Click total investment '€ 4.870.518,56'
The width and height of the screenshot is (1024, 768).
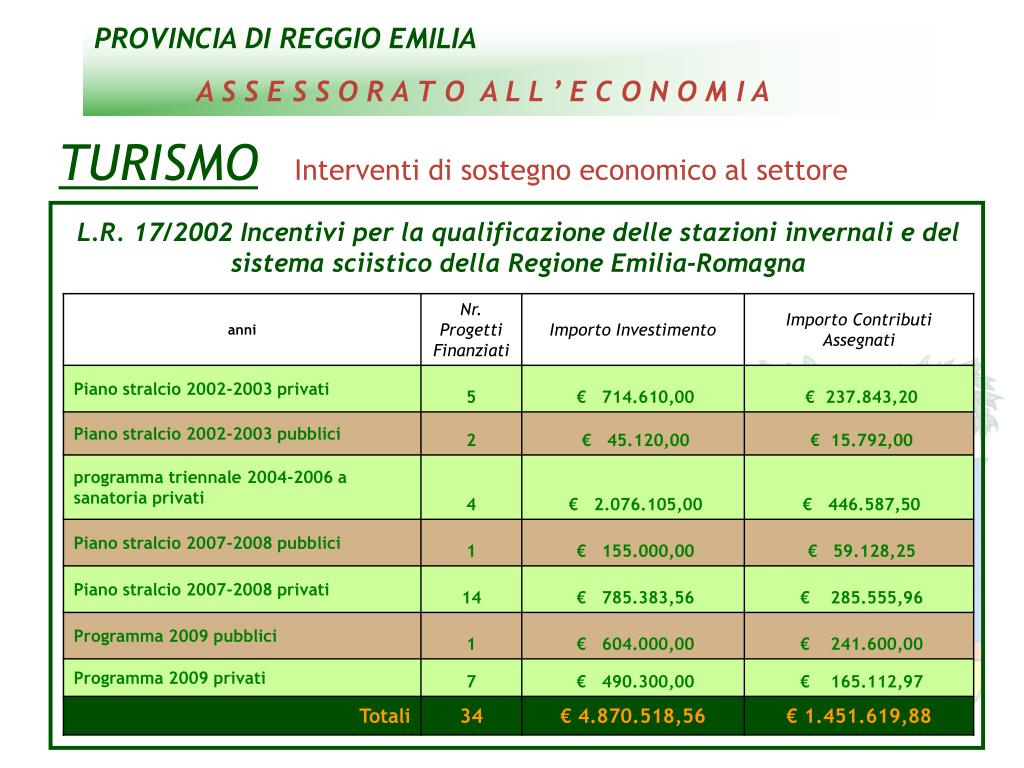[633, 716]
